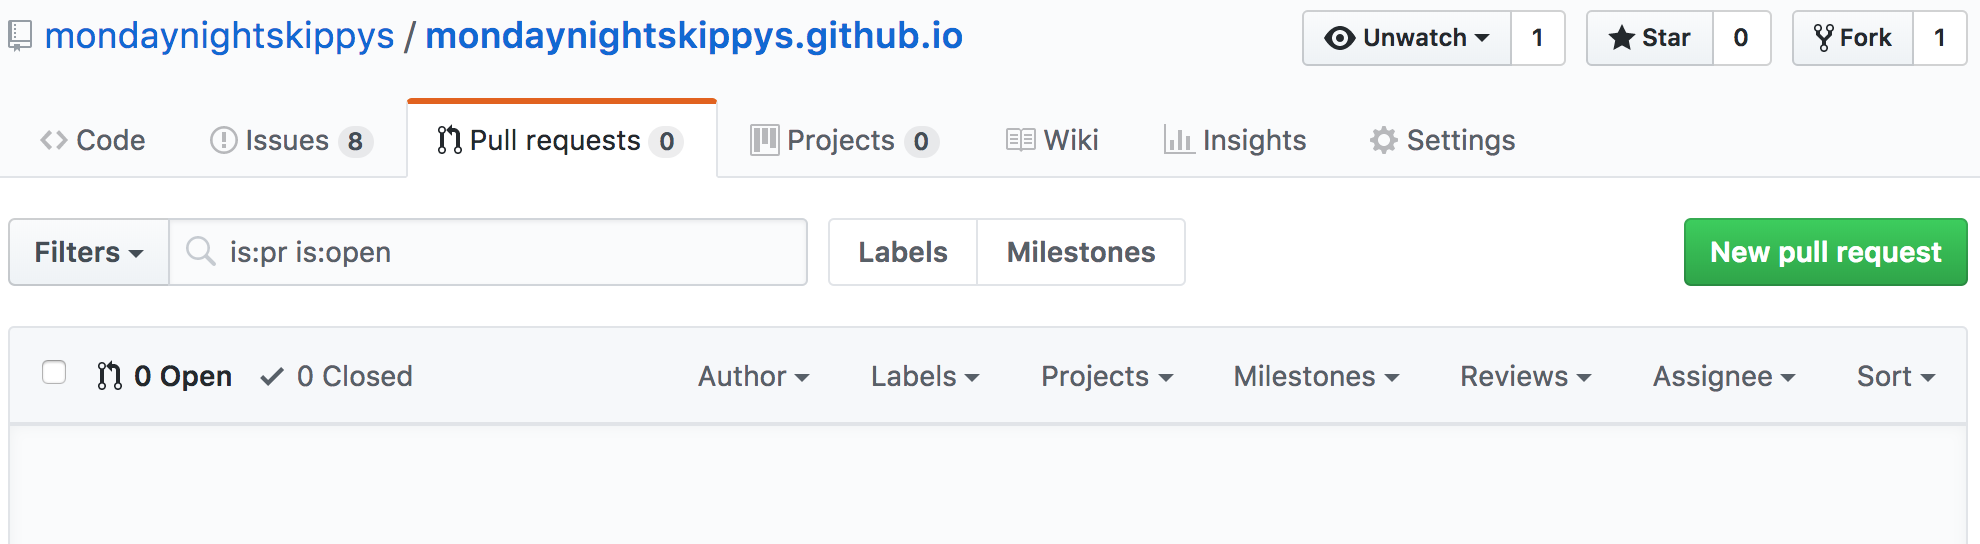Switch to the Projects tab
1980x544 pixels.
[x=845, y=140]
